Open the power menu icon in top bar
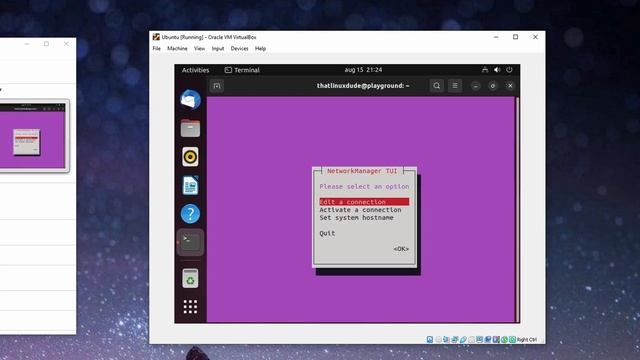This screenshot has height=360, width=640. point(509,70)
